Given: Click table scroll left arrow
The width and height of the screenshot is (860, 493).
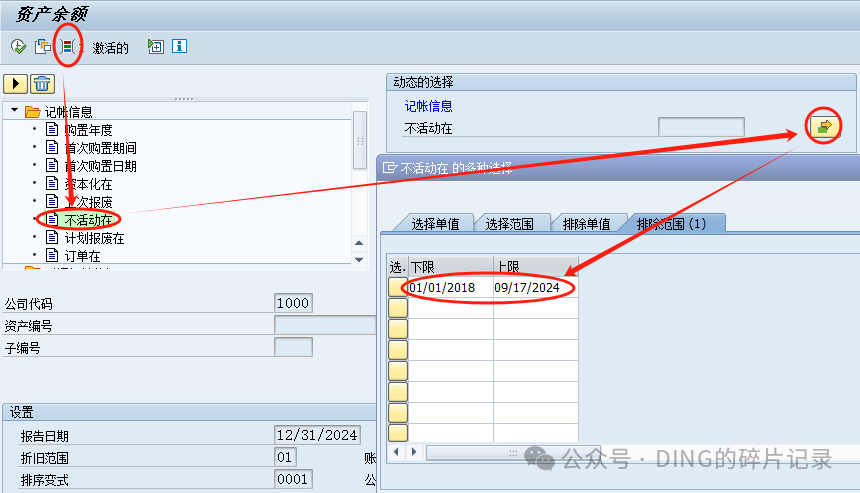Looking at the screenshot, I should coord(397,452).
